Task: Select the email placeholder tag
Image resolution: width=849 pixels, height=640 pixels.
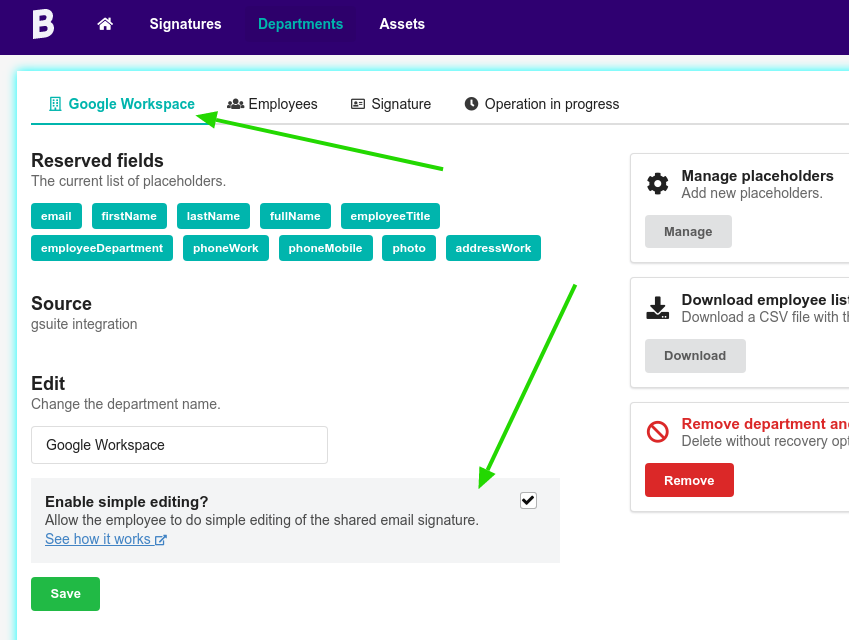Action: point(56,216)
